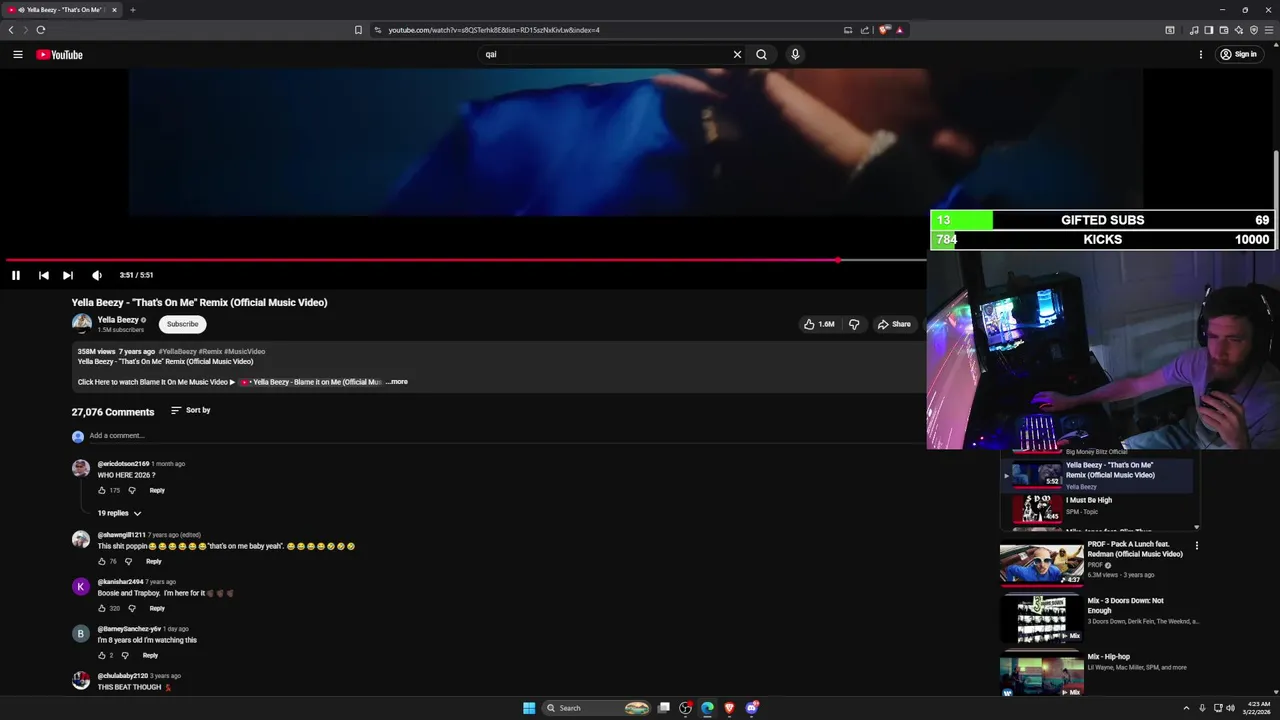Open Brave Rewards triangle icon
Screen dimensions: 1280x720
[899, 30]
